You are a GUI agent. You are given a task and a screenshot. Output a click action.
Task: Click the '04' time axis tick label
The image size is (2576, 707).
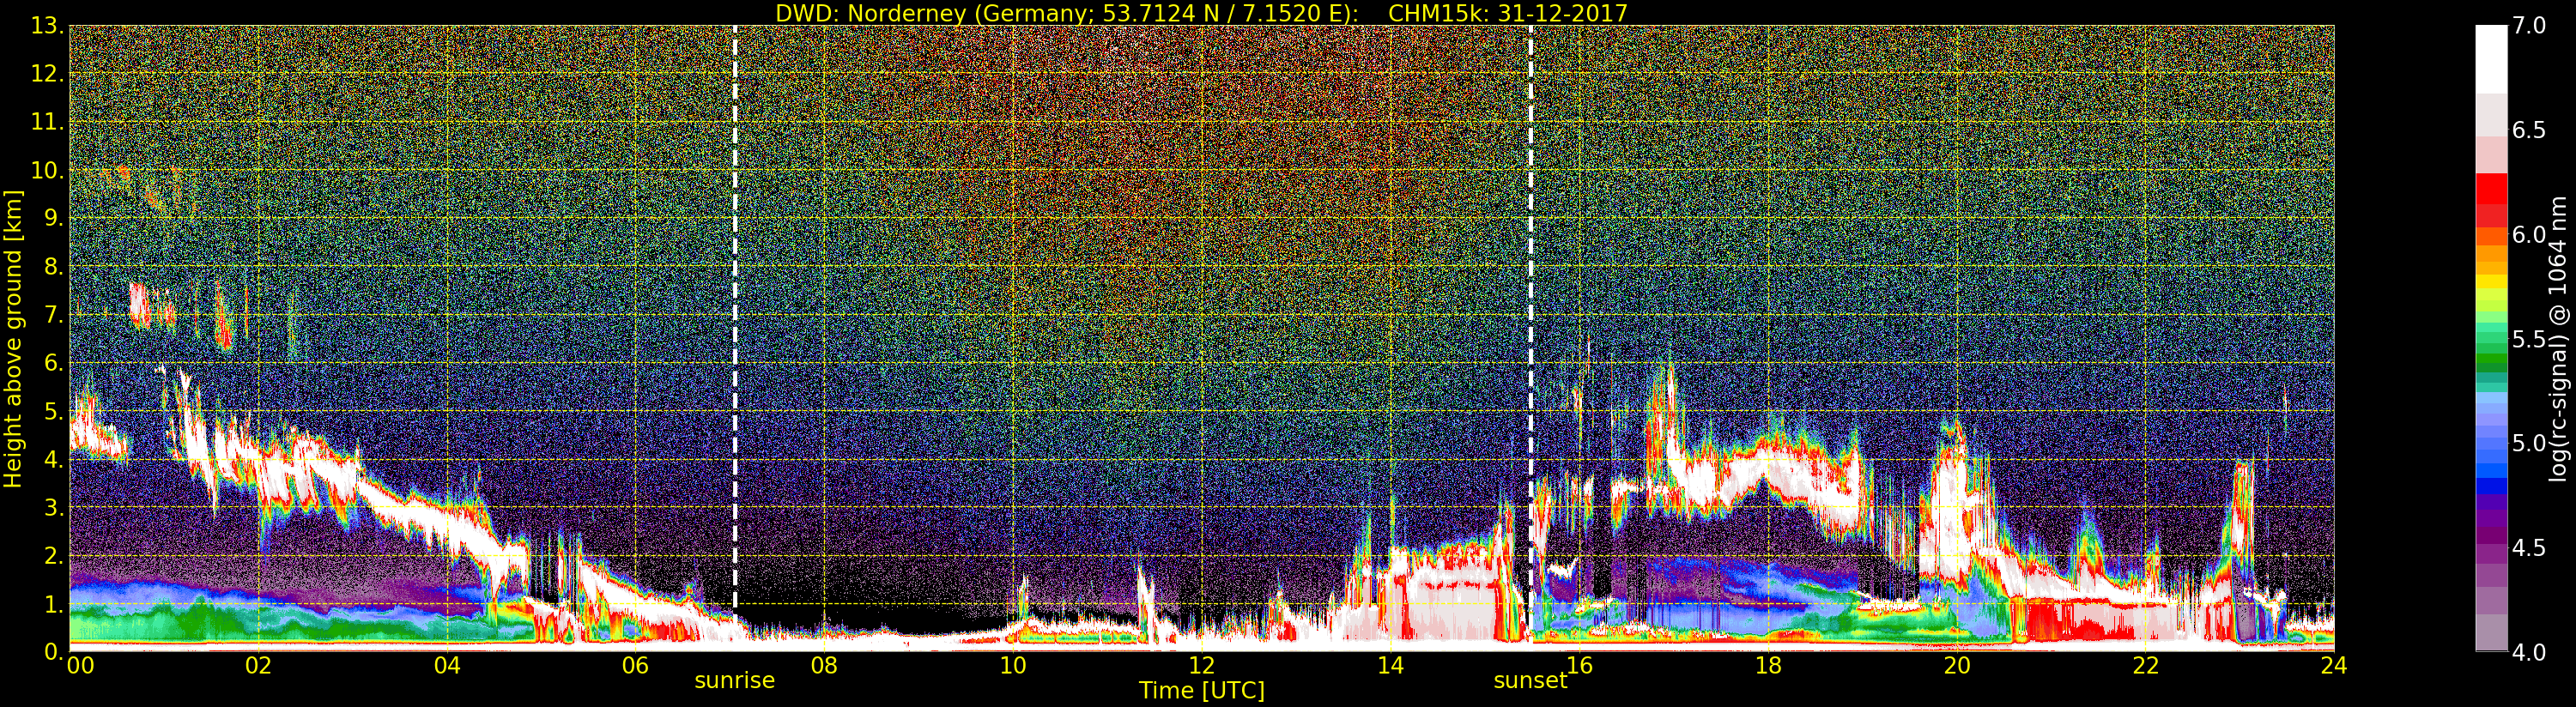pyautogui.click(x=447, y=666)
